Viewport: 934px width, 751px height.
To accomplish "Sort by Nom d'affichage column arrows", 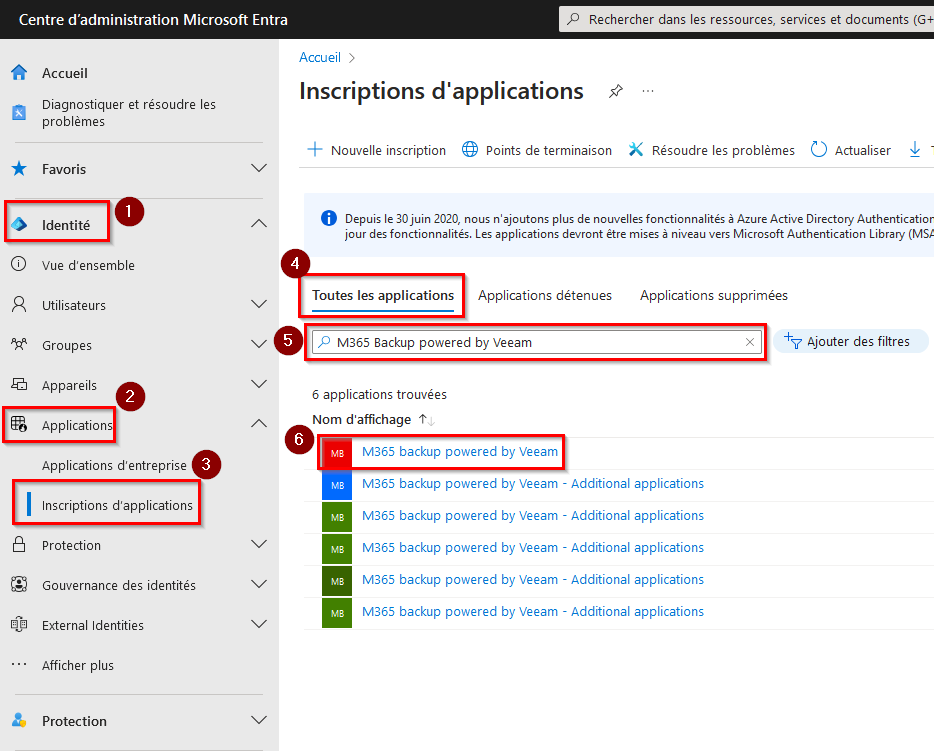I will click(426, 420).
